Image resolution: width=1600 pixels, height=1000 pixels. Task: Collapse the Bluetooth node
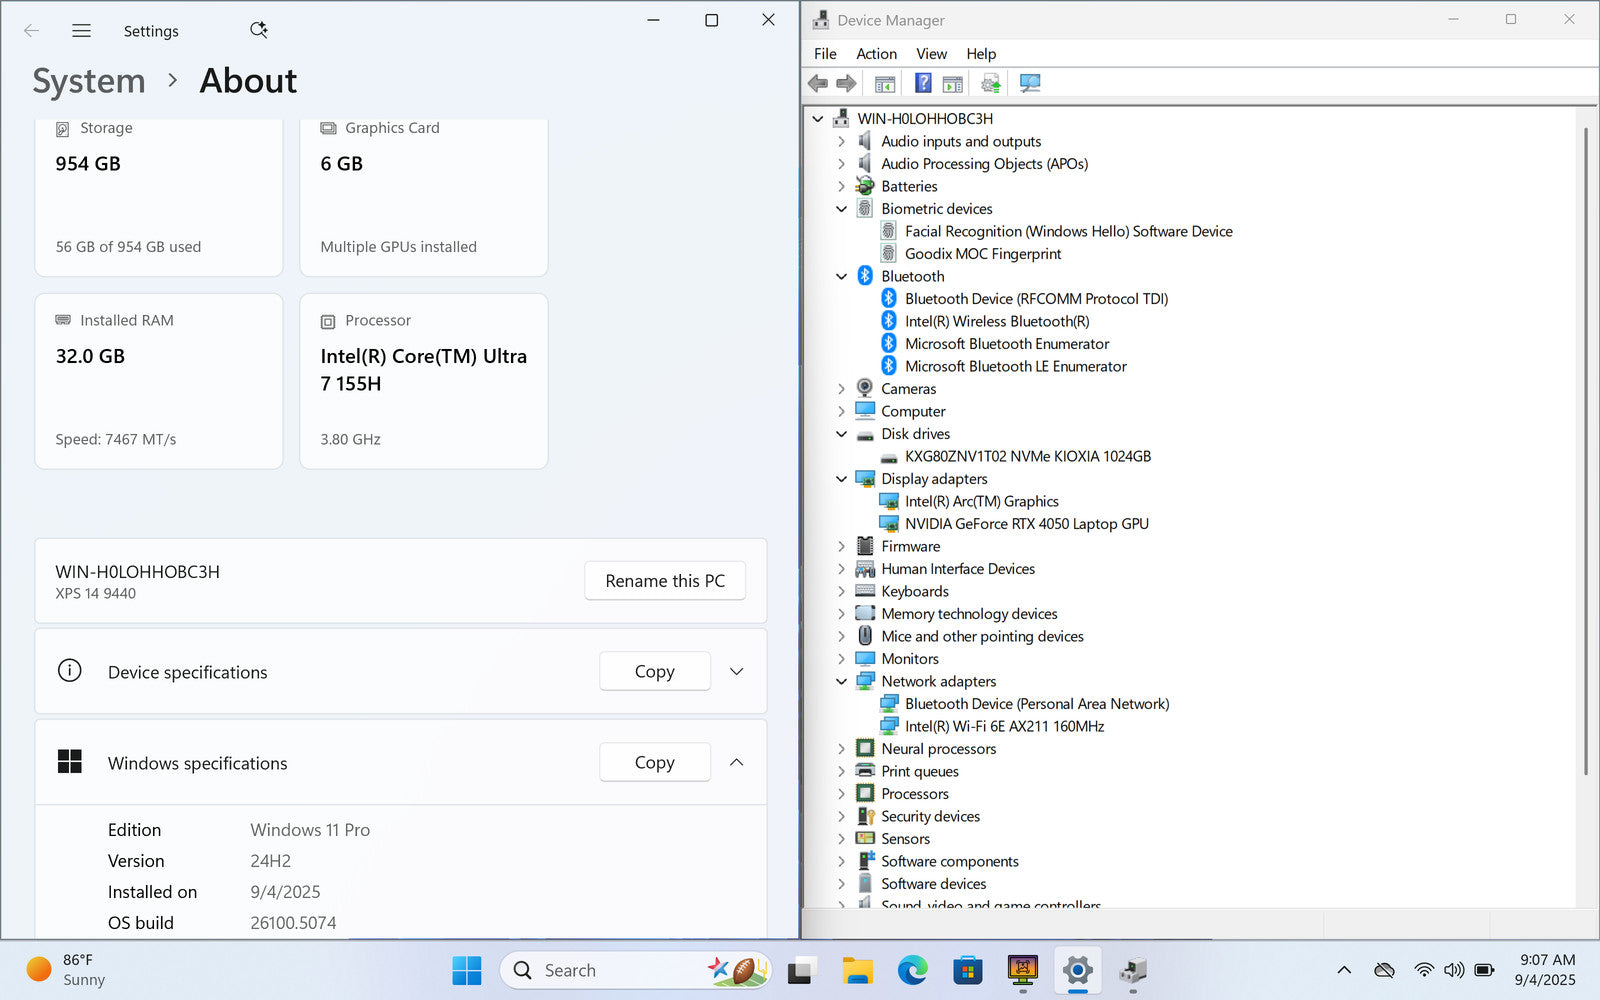pyautogui.click(x=841, y=277)
